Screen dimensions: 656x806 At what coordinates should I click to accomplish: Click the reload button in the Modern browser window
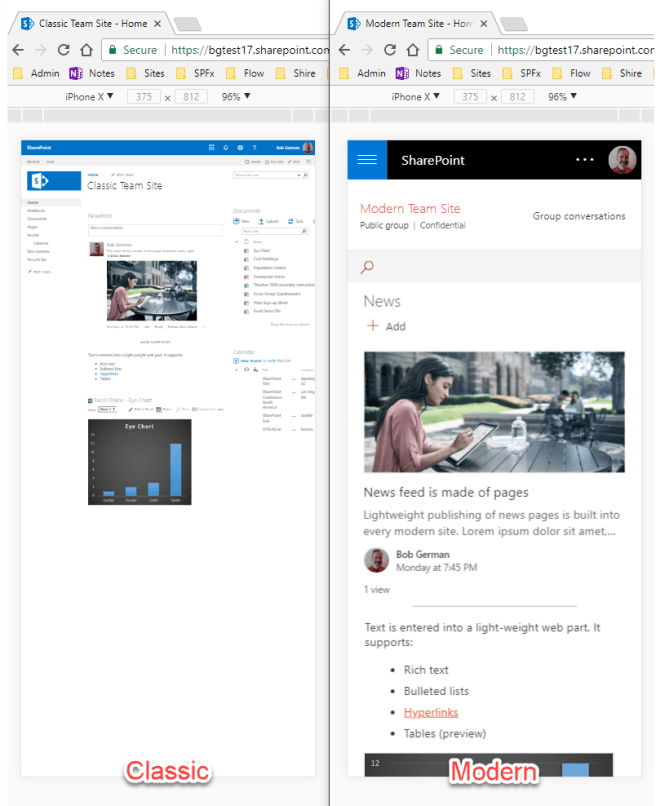(x=390, y=49)
